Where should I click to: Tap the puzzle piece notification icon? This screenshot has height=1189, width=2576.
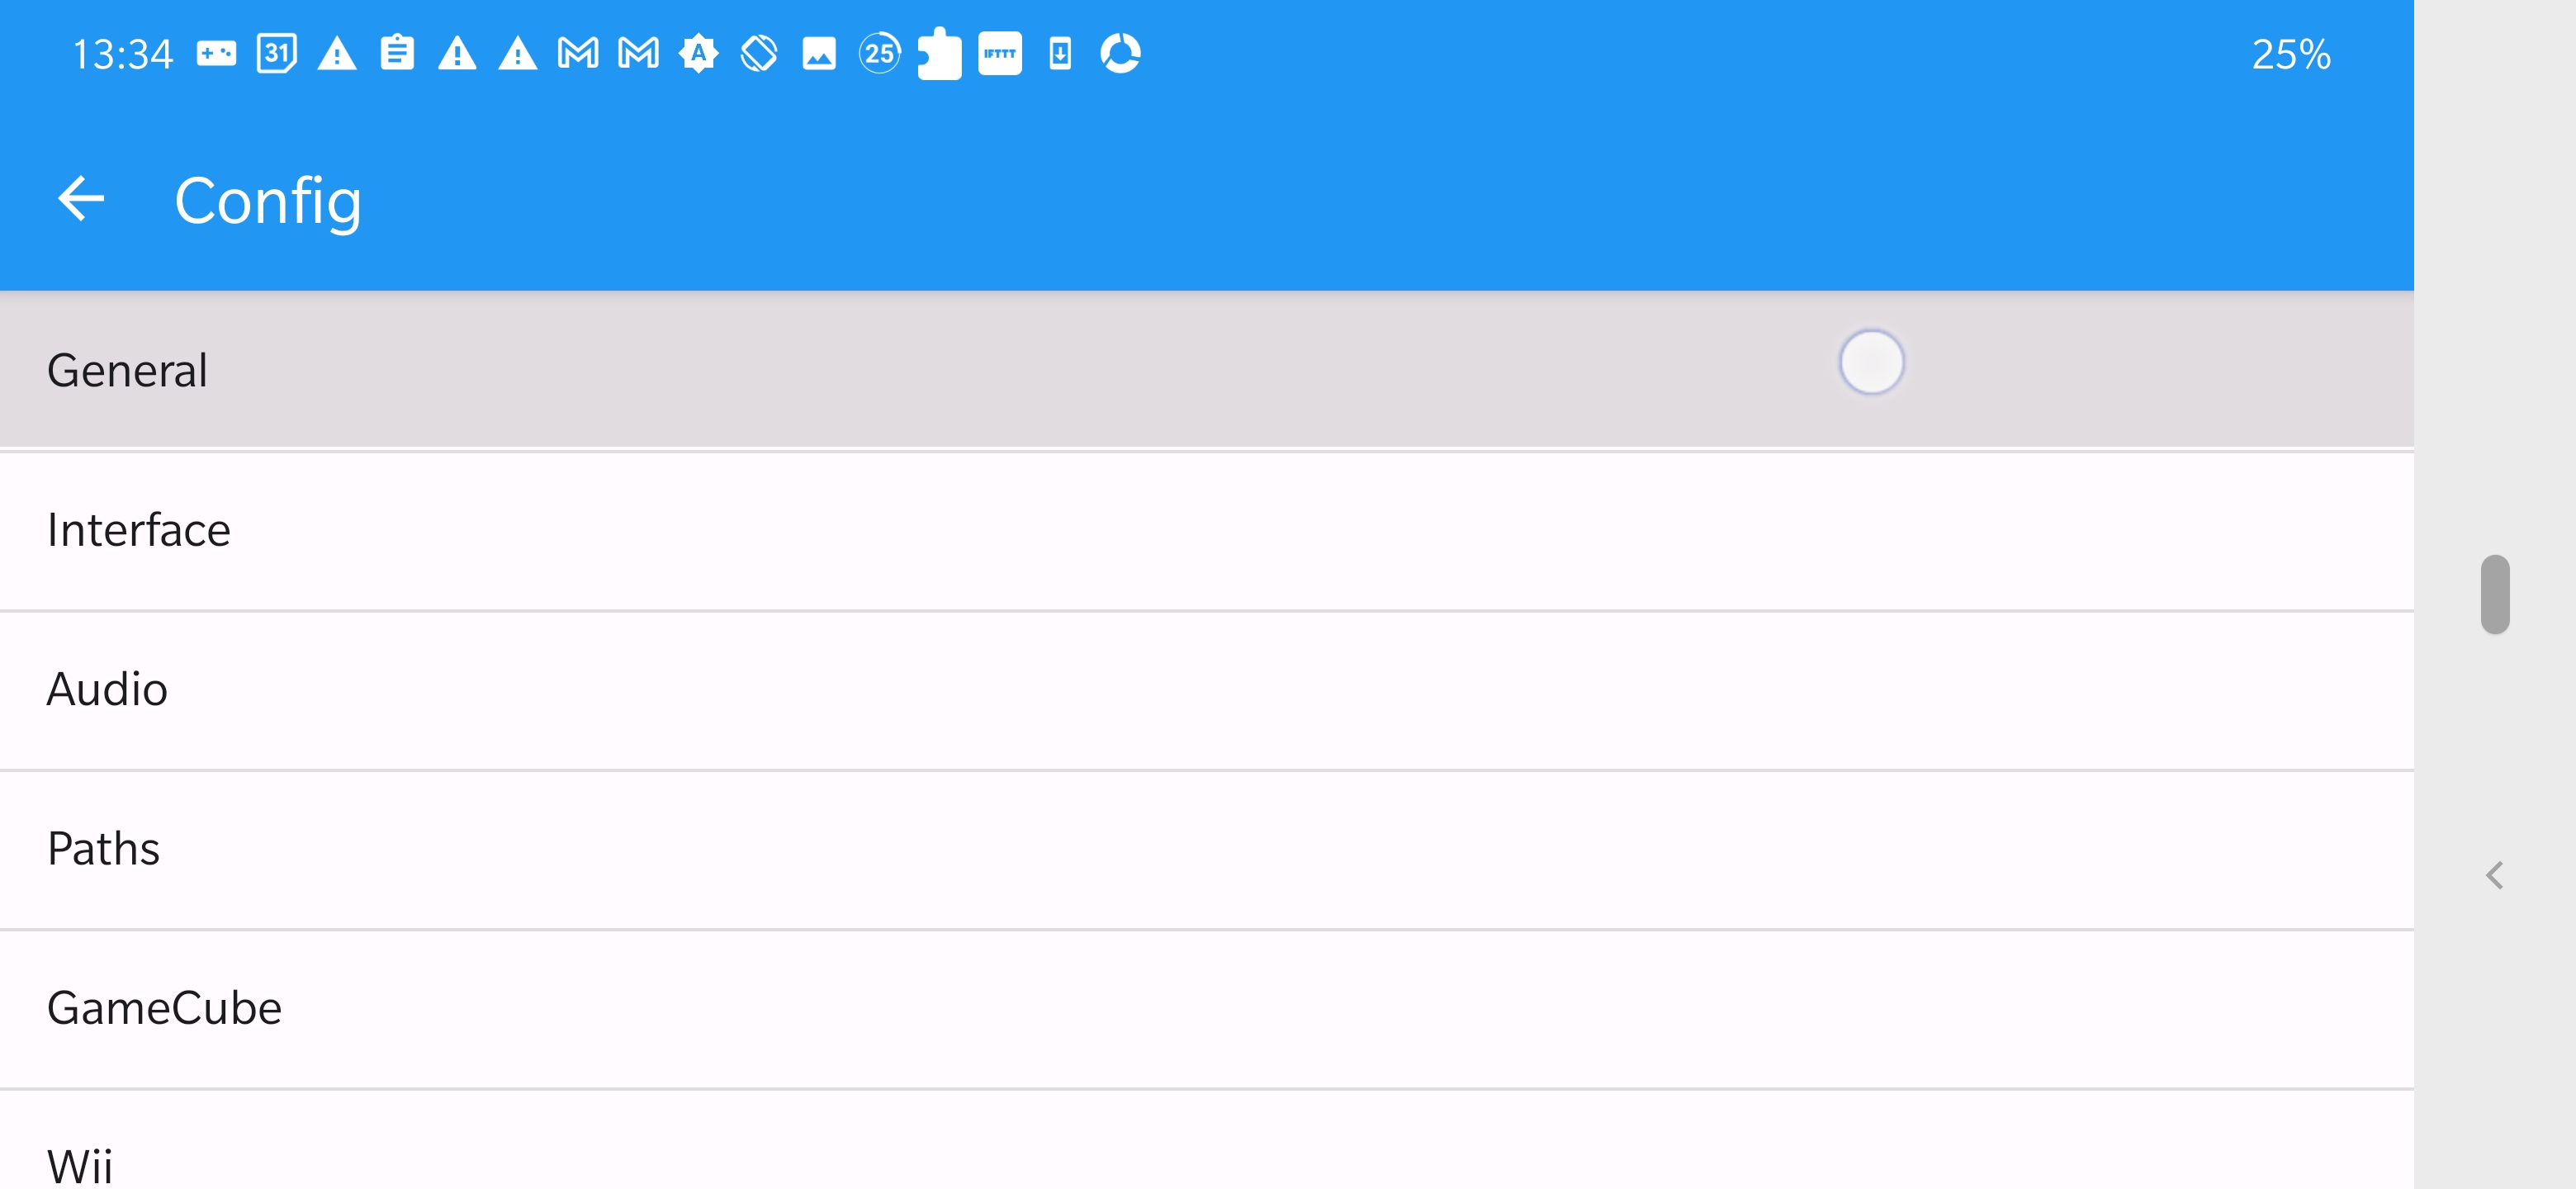tap(939, 53)
